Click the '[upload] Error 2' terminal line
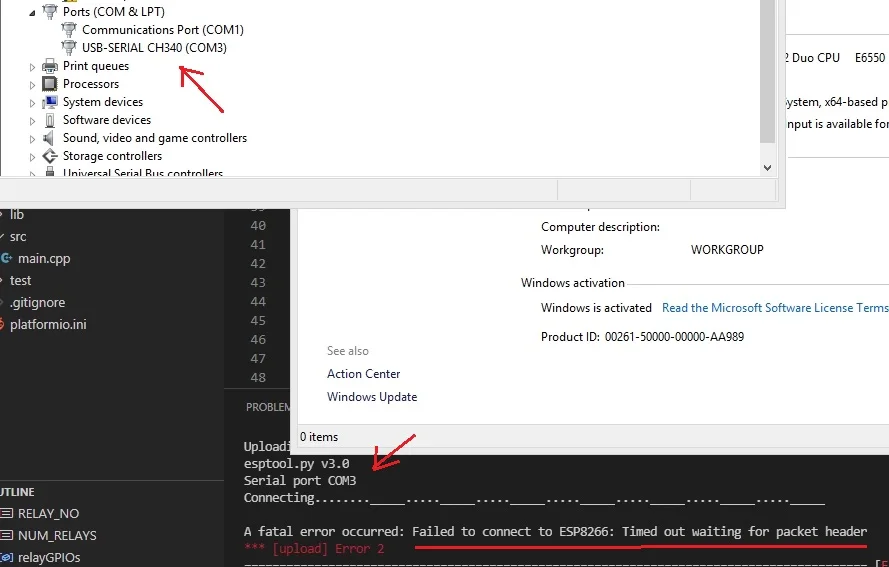Image resolution: width=889 pixels, height=567 pixels. (314, 549)
